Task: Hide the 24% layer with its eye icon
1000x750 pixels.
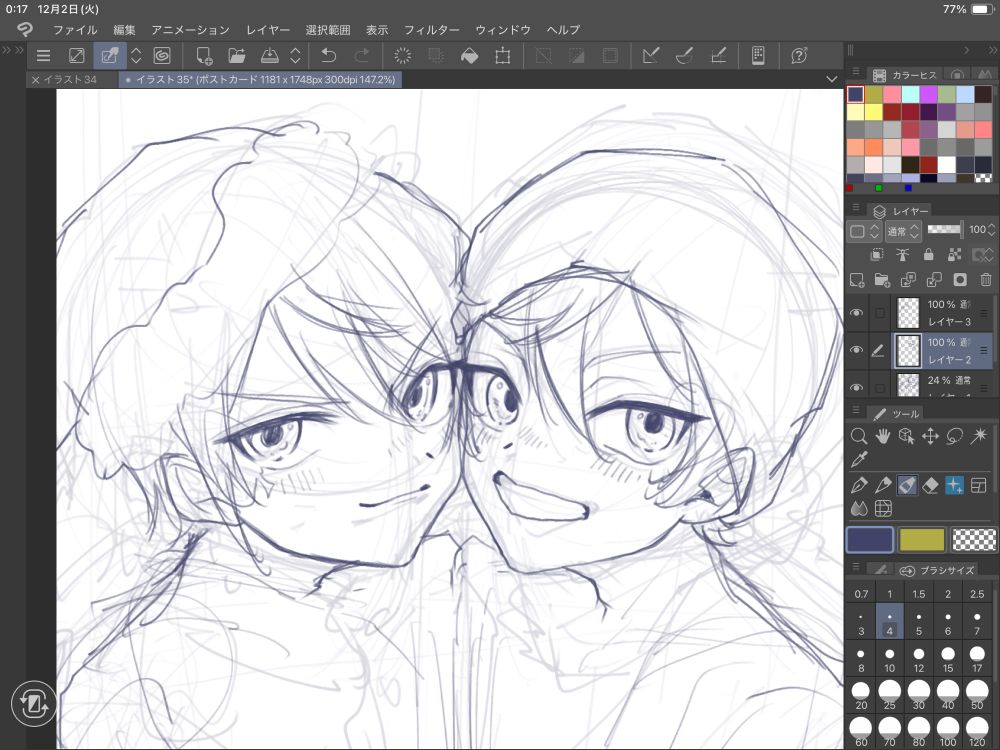Action: (857, 387)
